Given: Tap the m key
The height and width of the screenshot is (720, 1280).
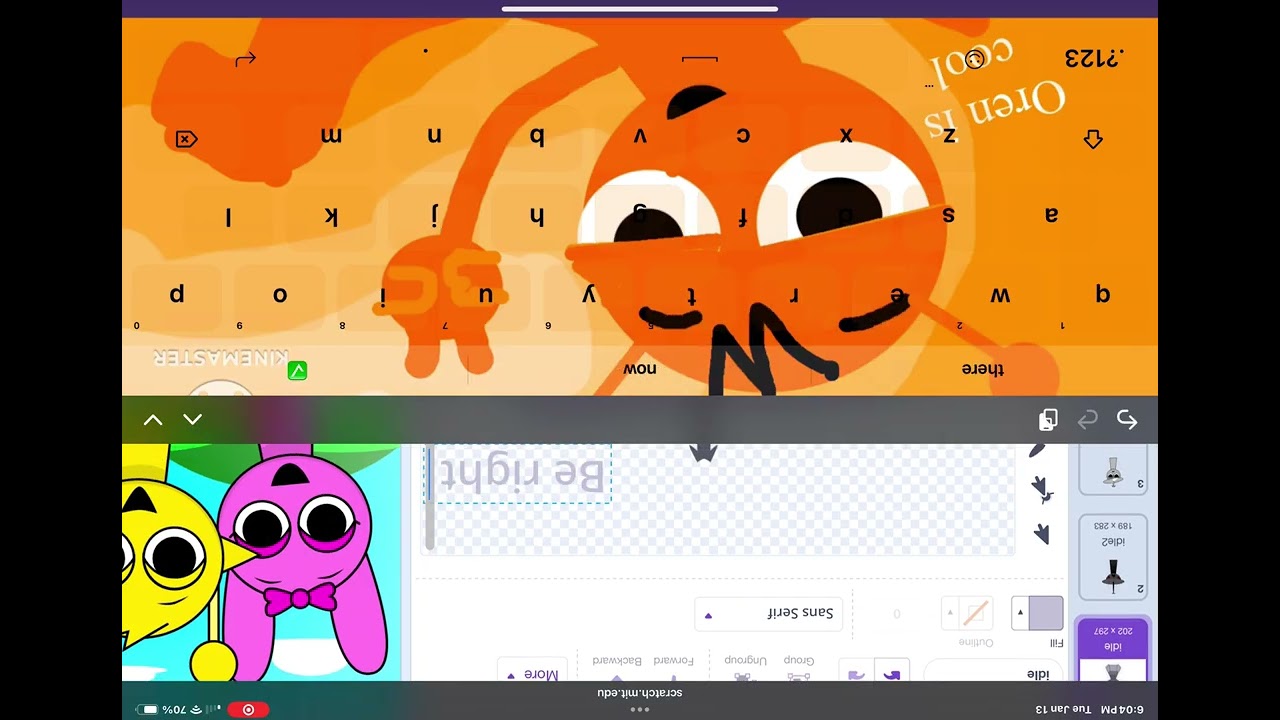Looking at the screenshot, I should click(331, 136).
